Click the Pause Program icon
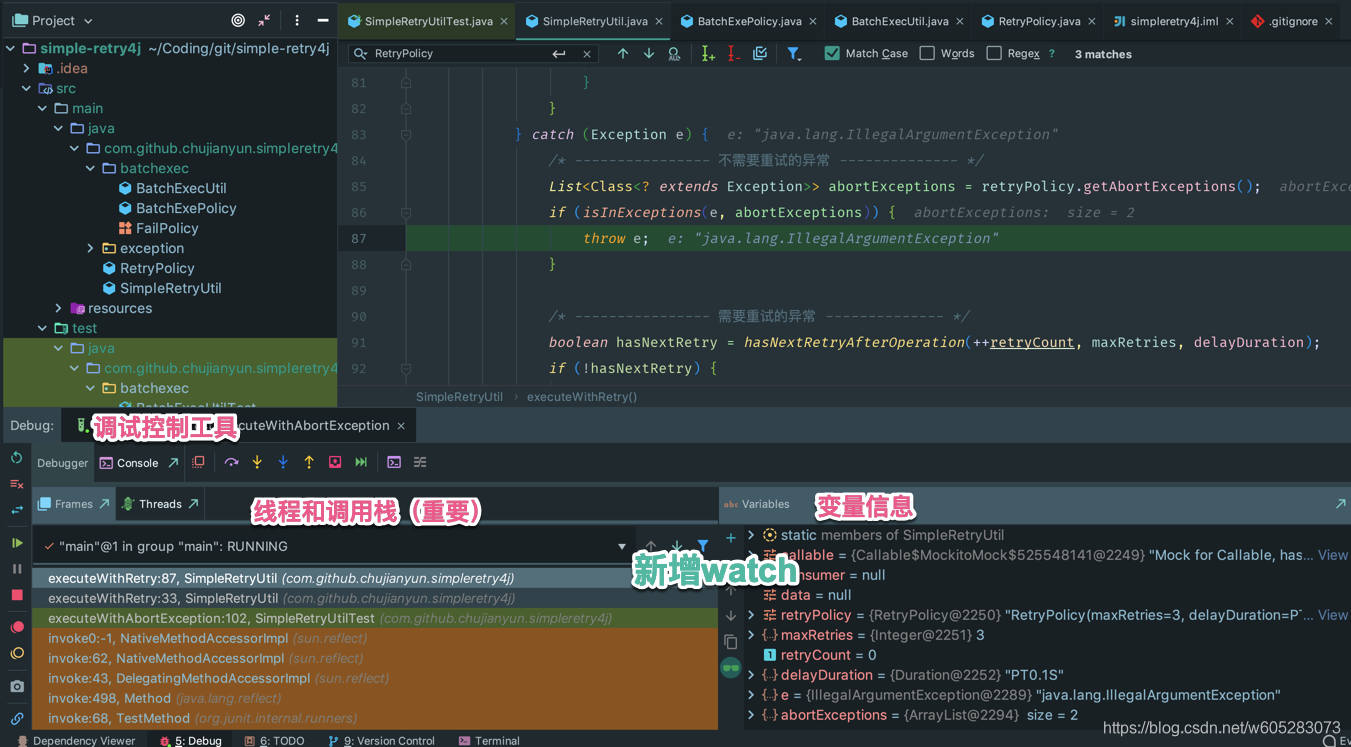1351x747 pixels. pos(17,569)
